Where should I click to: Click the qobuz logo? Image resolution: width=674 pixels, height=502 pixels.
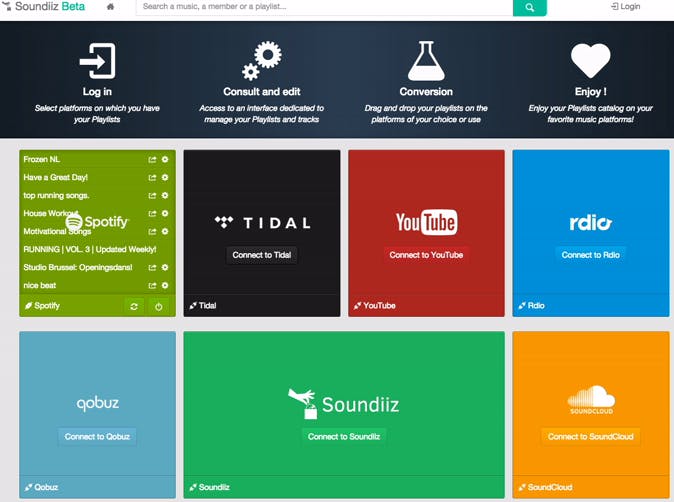point(98,404)
